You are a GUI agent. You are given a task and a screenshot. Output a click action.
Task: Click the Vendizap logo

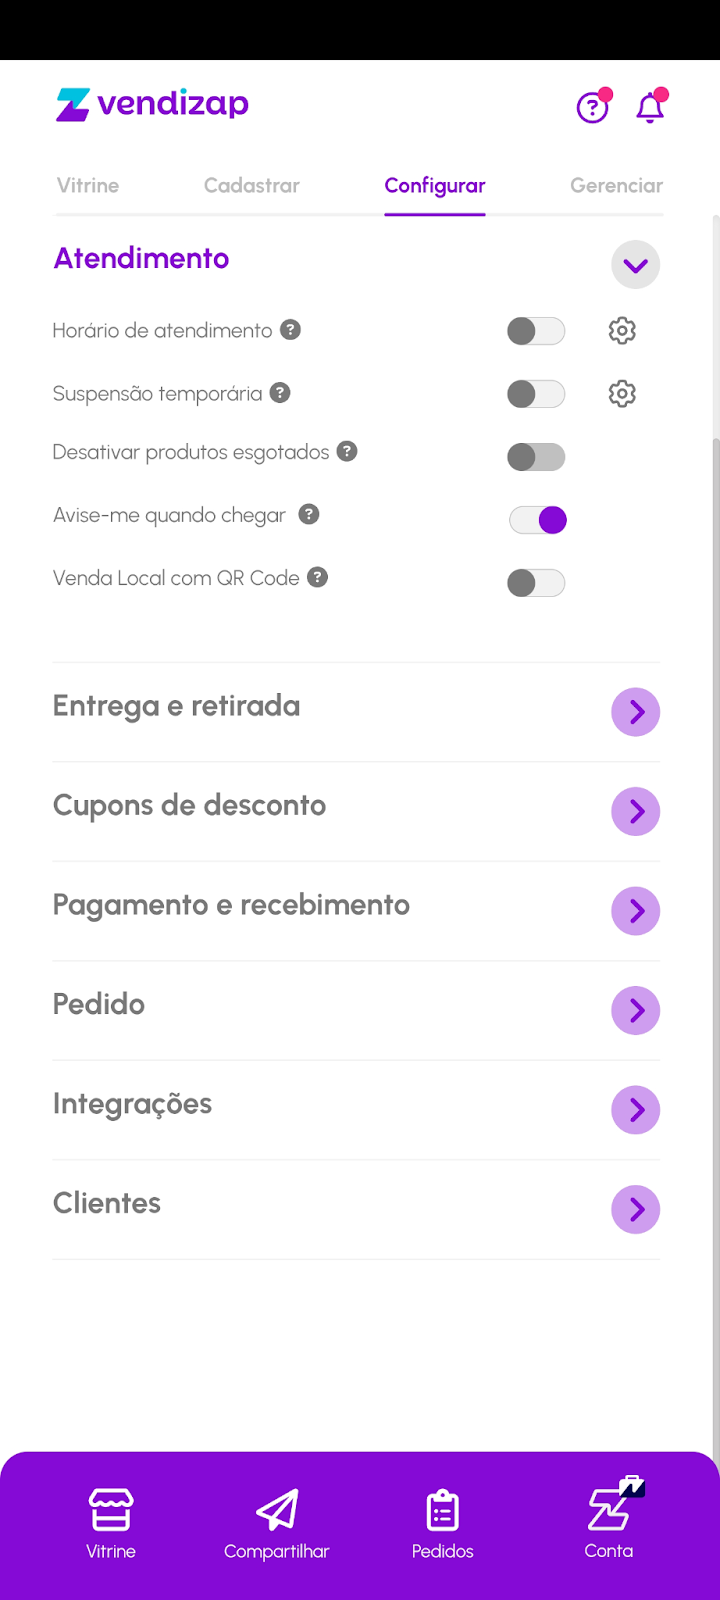(x=152, y=104)
